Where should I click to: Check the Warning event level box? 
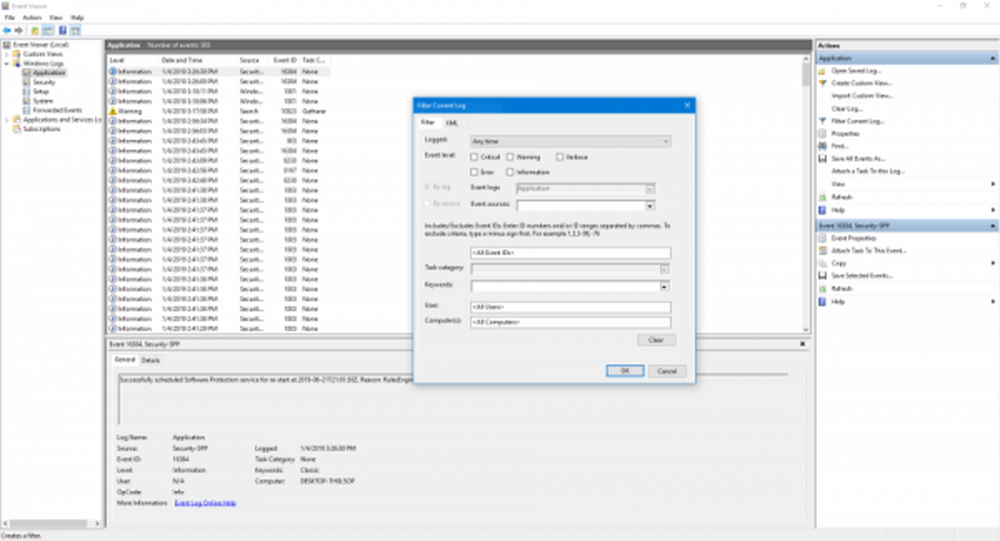click(x=510, y=157)
